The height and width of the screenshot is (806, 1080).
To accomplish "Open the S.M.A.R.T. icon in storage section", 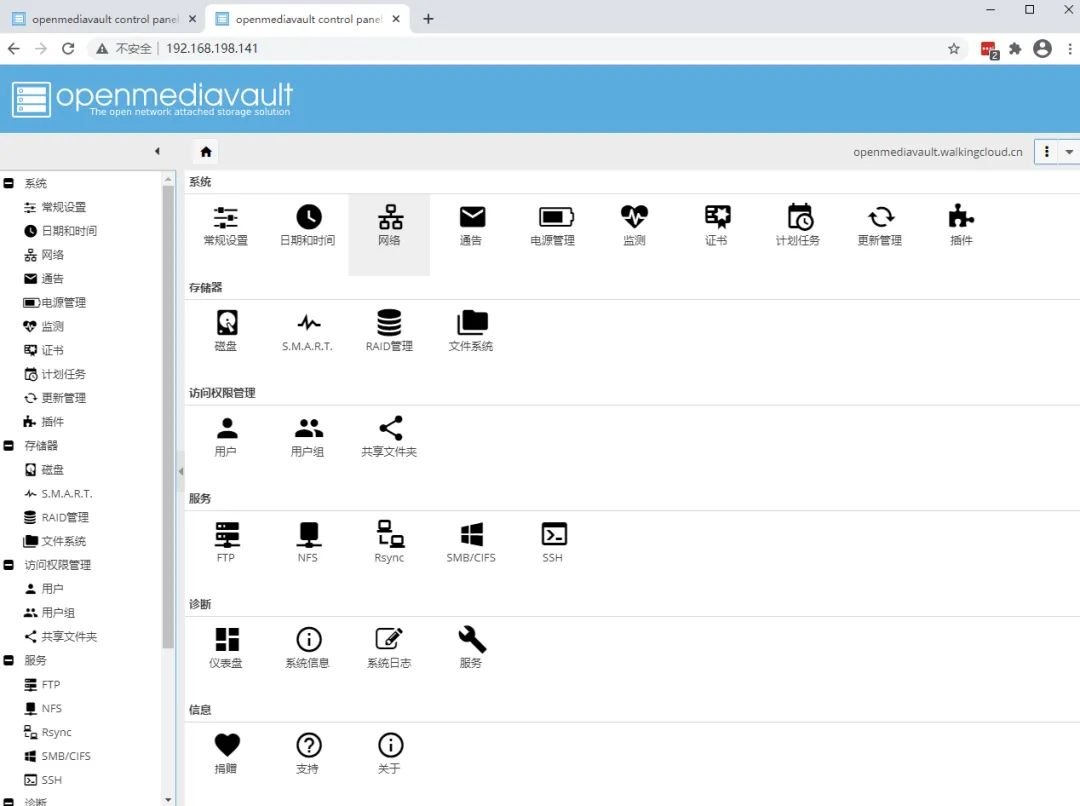I will coord(307,330).
